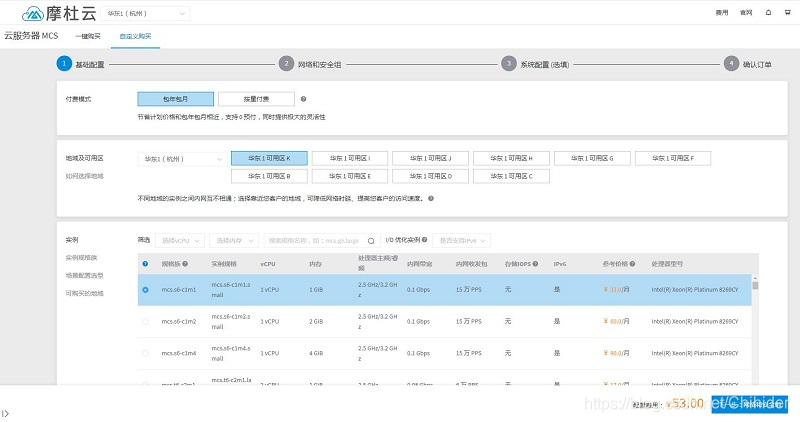Select the mcs.s6-c1m2 instance radio button
Viewport: 800px width, 422px height.
145,321
